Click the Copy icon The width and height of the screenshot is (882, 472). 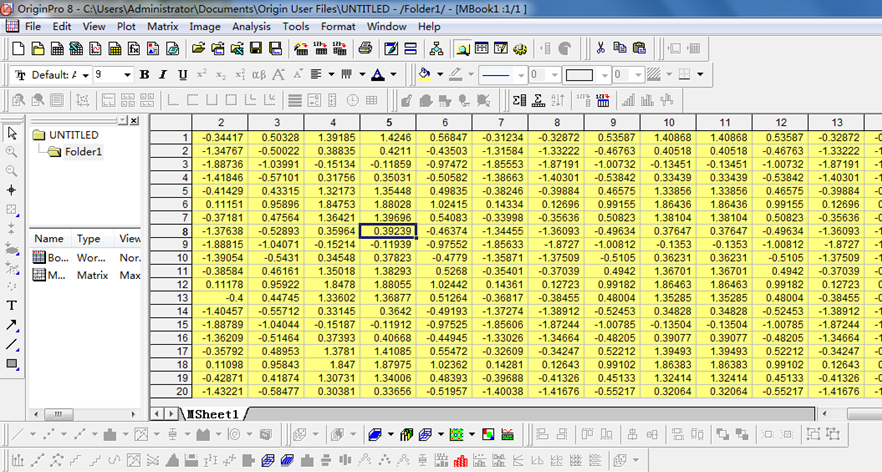coord(619,48)
